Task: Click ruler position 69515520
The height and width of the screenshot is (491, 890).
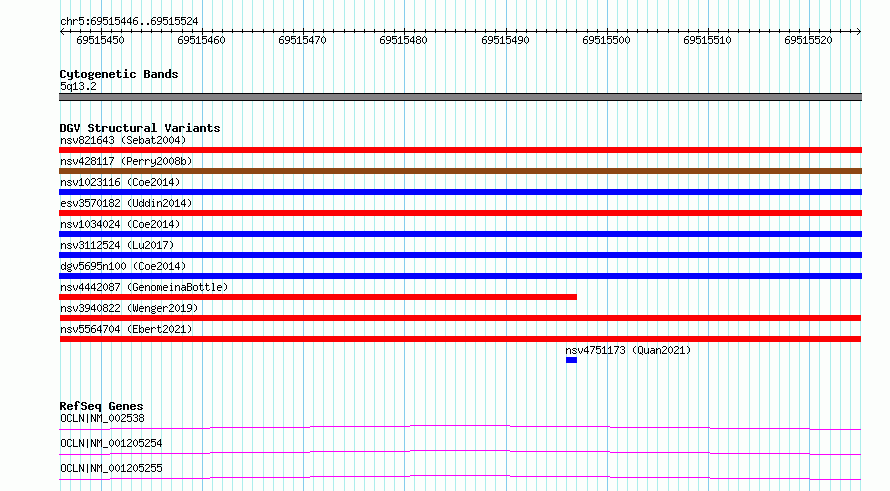Action: point(808,40)
